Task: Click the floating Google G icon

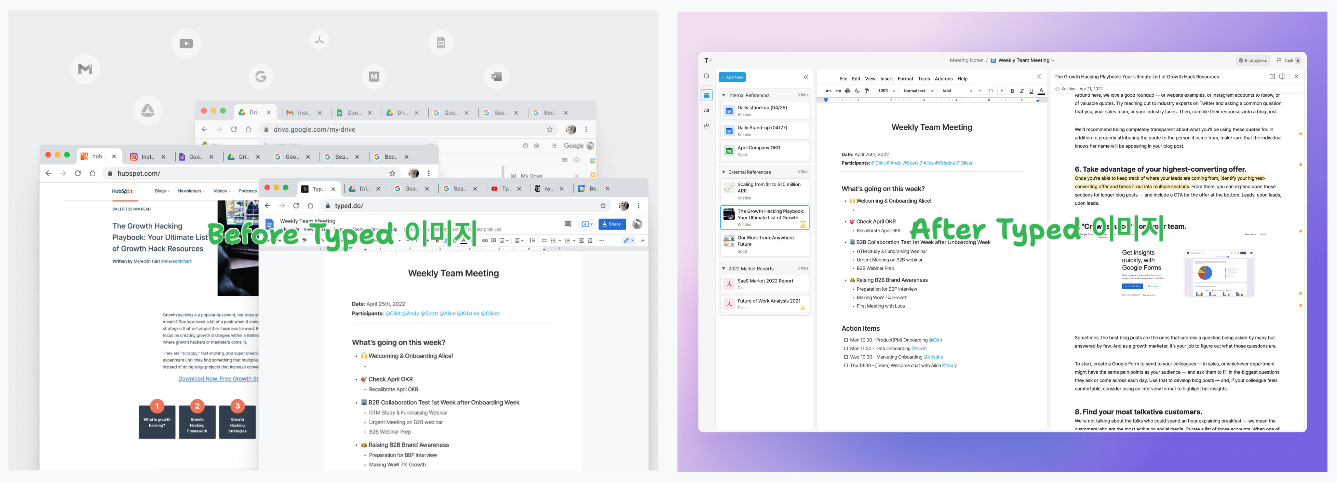Action: click(259, 75)
